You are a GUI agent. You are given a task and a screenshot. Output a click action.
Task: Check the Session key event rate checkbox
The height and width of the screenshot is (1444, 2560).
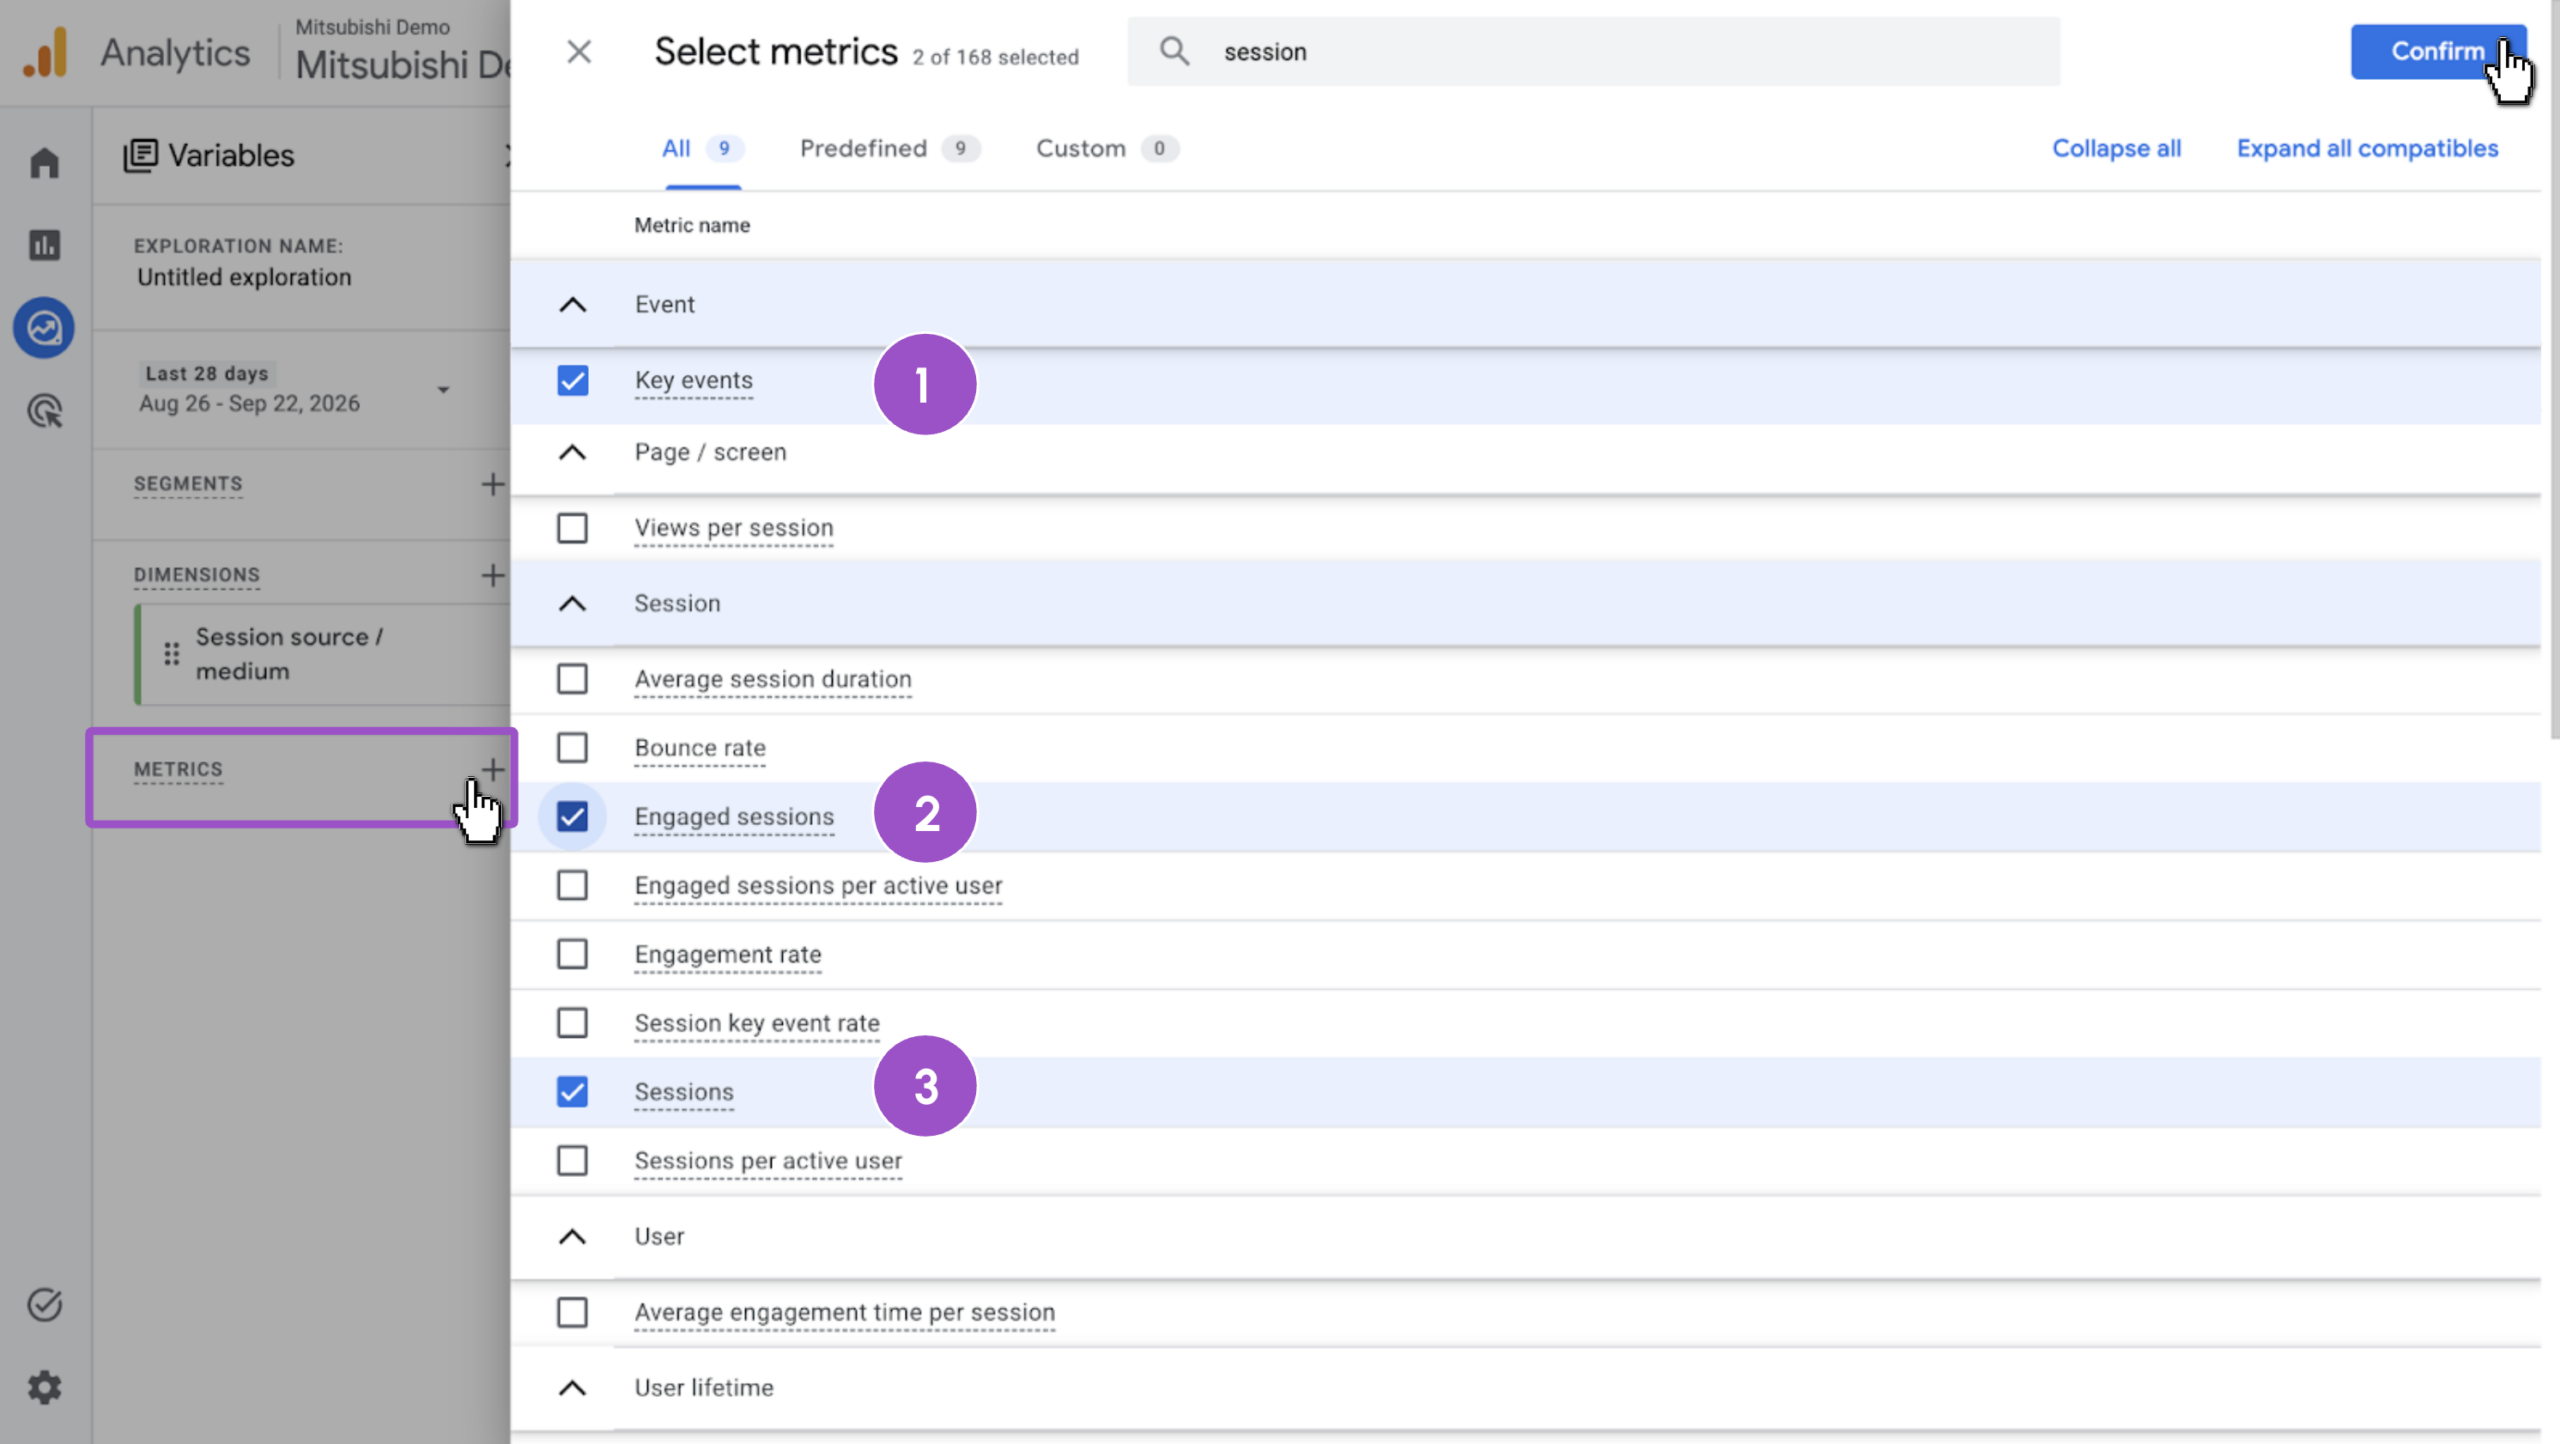572,1023
